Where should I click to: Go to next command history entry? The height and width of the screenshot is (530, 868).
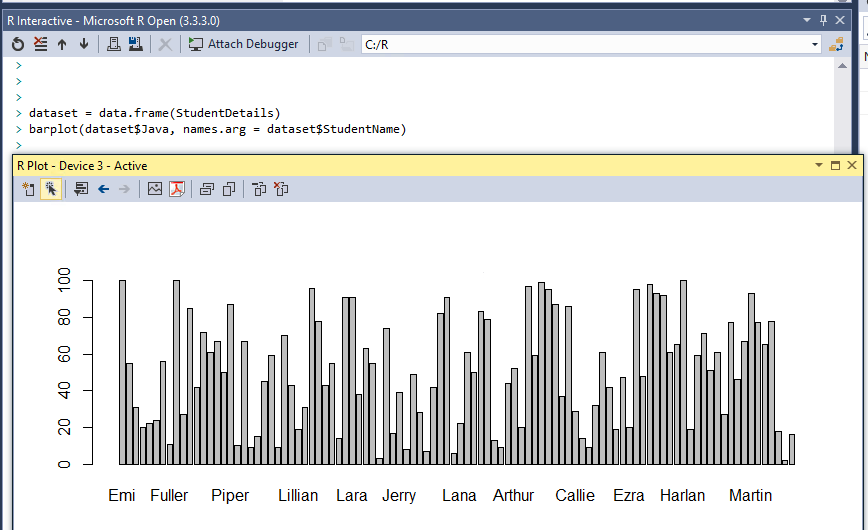point(84,44)
